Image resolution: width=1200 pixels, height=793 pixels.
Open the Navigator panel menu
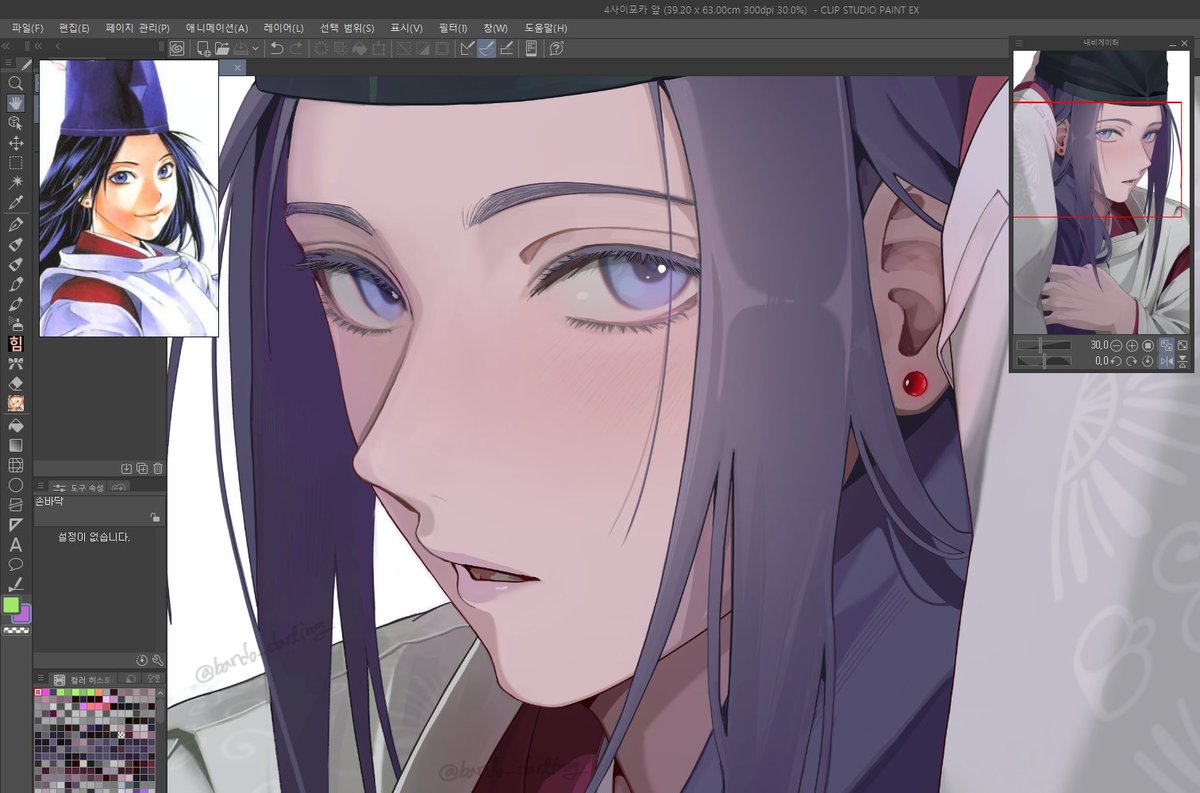click(1019, 43)
